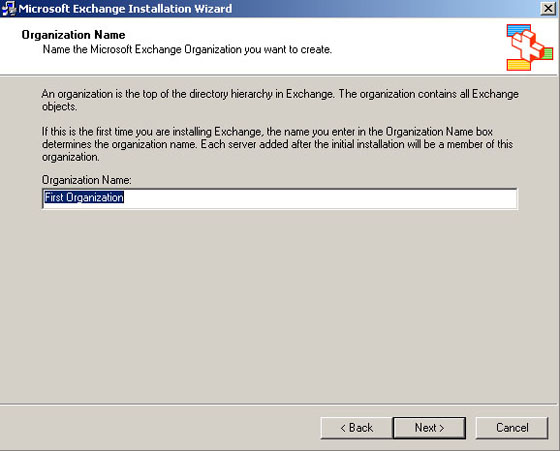Click the Exchange logo graphic
Screen dimensions: 560x451
[x=530, y=47]
